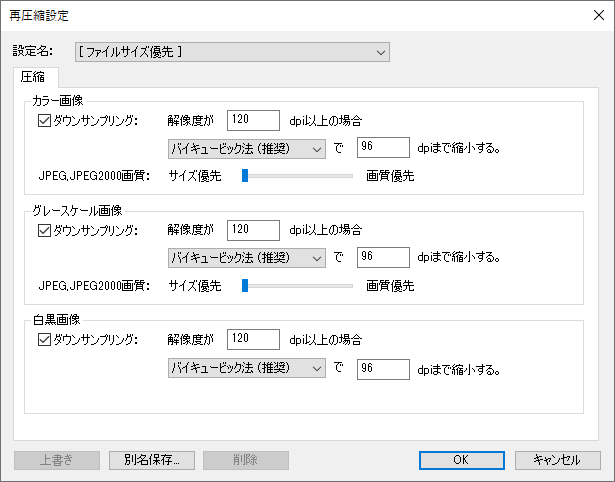Toggle グレースケール画像 downsampling checkbox
615x482 pixels.
tap(43, 230)
